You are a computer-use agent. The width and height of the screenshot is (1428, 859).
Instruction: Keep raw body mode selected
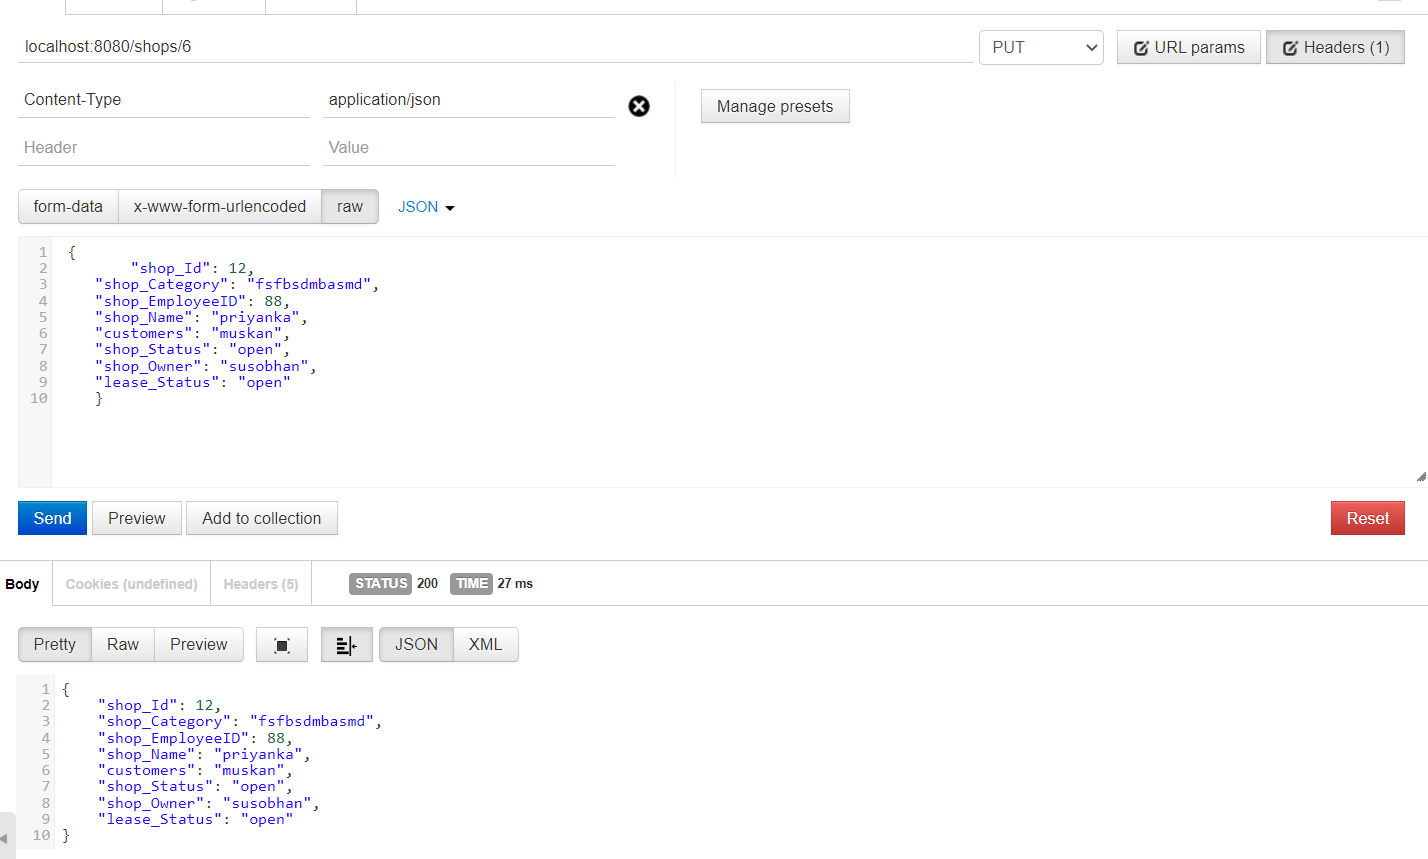coord(349,206)
